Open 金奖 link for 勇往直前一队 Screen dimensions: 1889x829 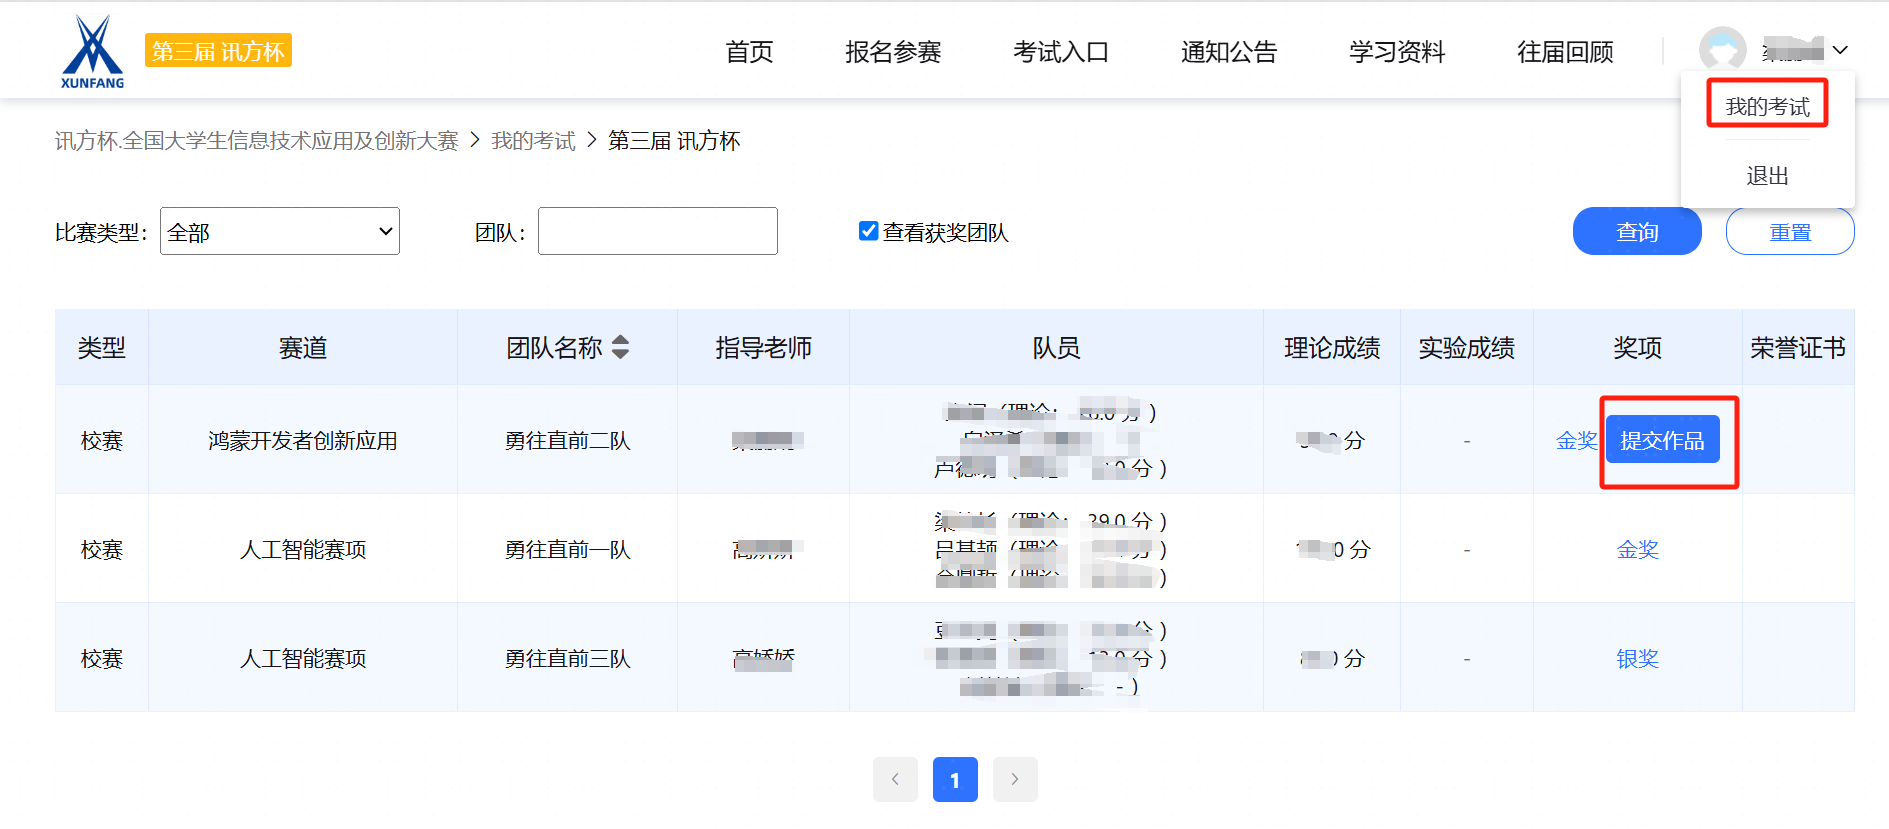1637,549
